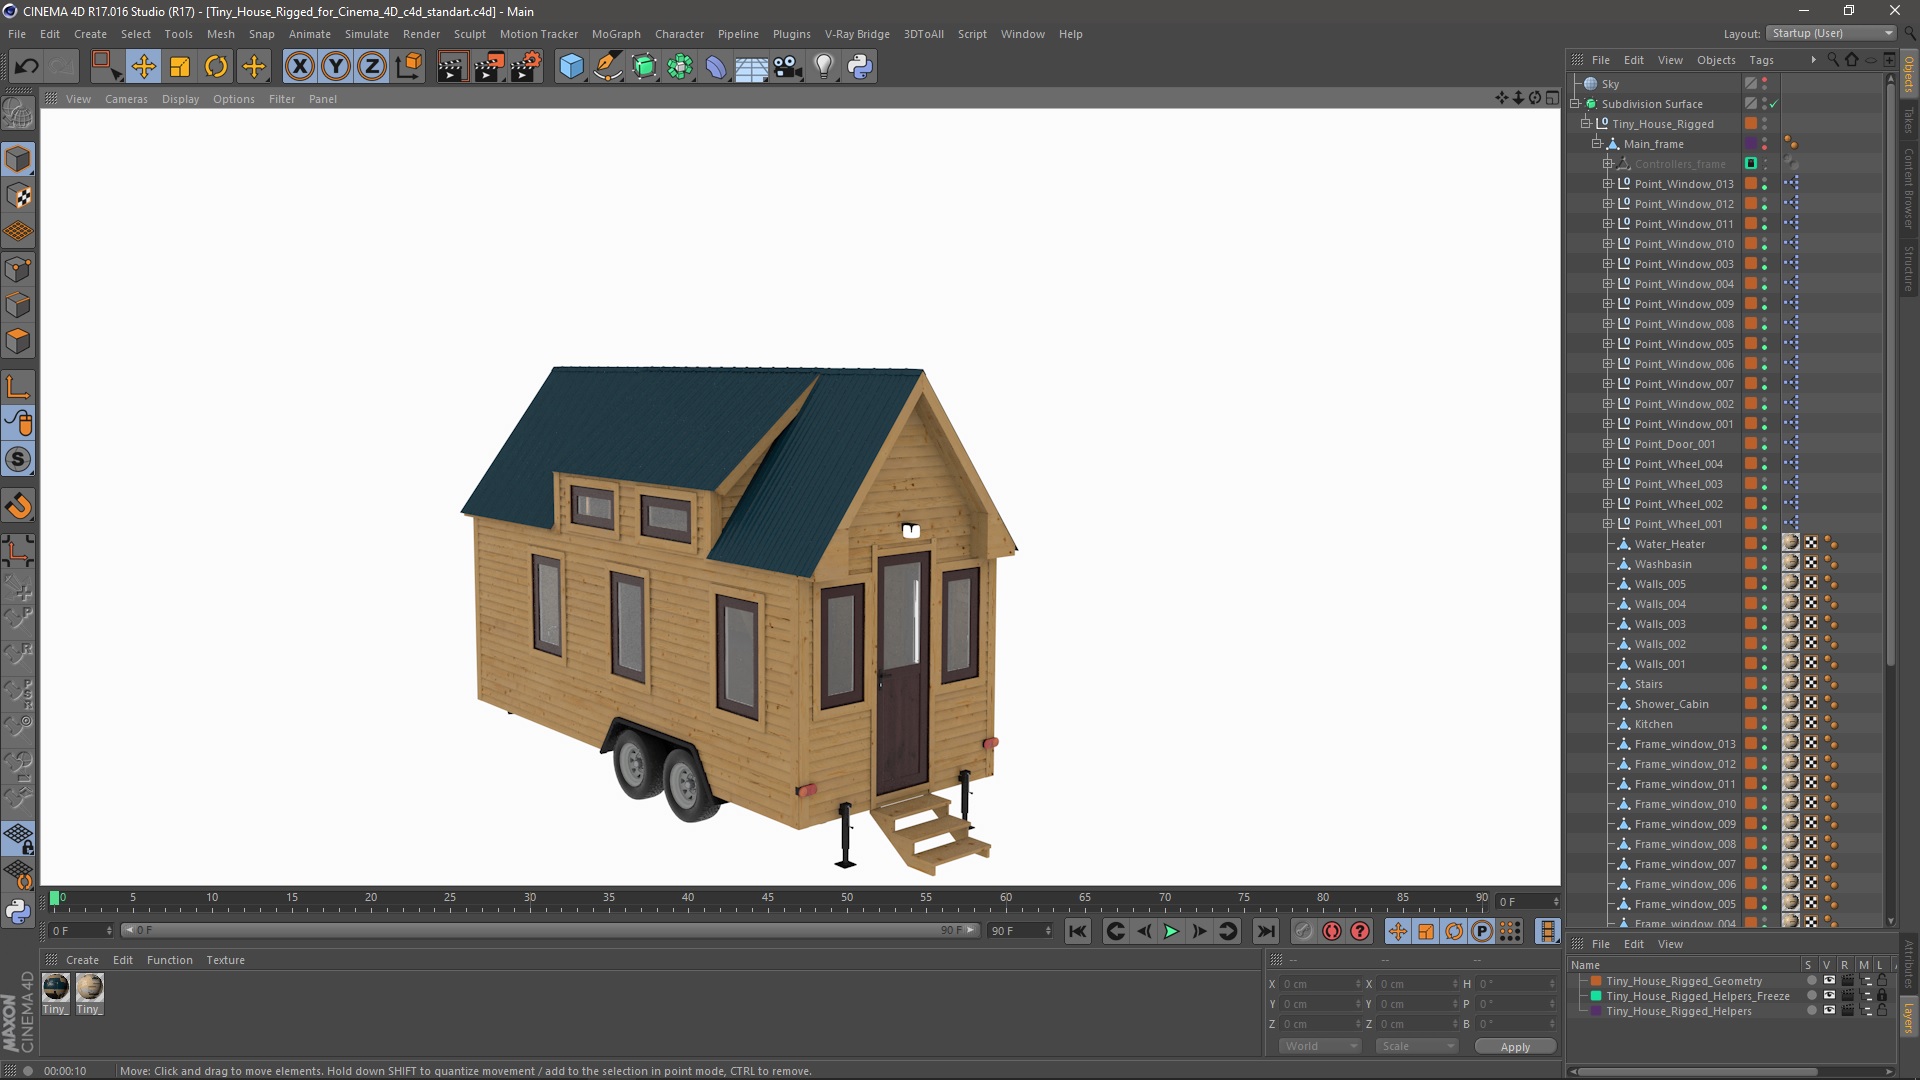Play the animation forwards
The width and height of the screenshot is (1920, 1080).
click(x=1171, y=931)
